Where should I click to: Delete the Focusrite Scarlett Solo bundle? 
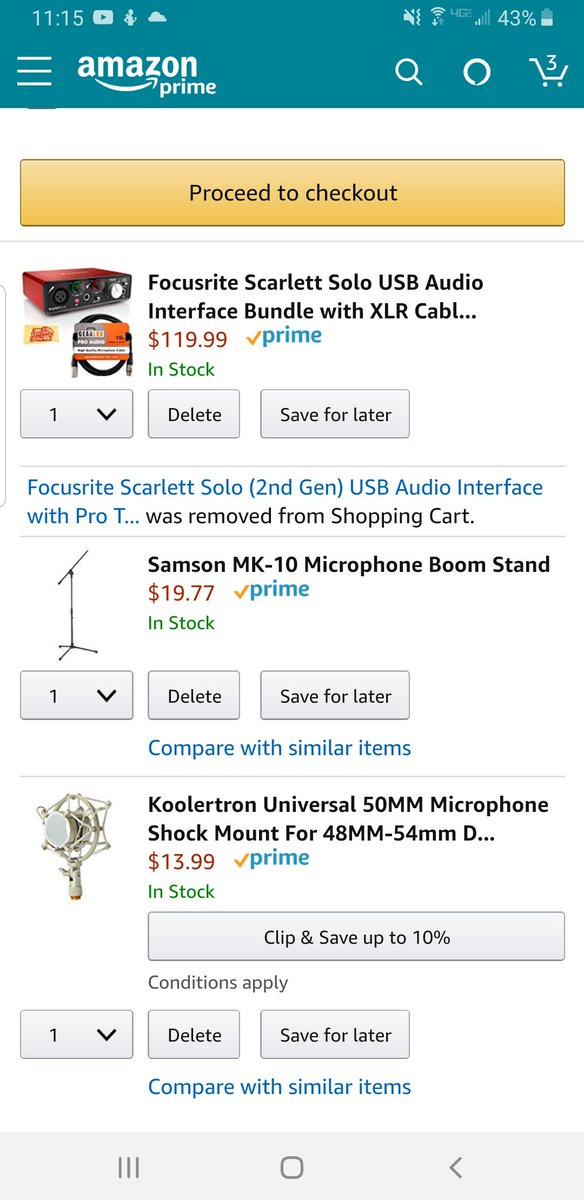(x=194, y=414)
